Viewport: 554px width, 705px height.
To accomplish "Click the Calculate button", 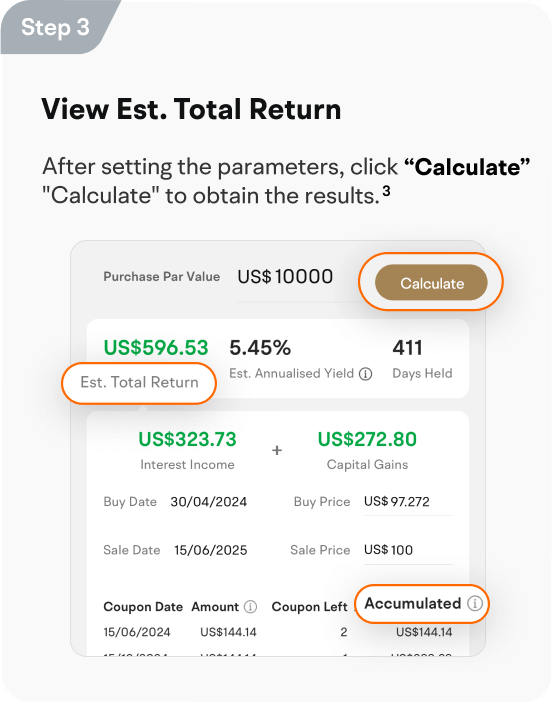I will pyautogui.click(x=431, y=283).
